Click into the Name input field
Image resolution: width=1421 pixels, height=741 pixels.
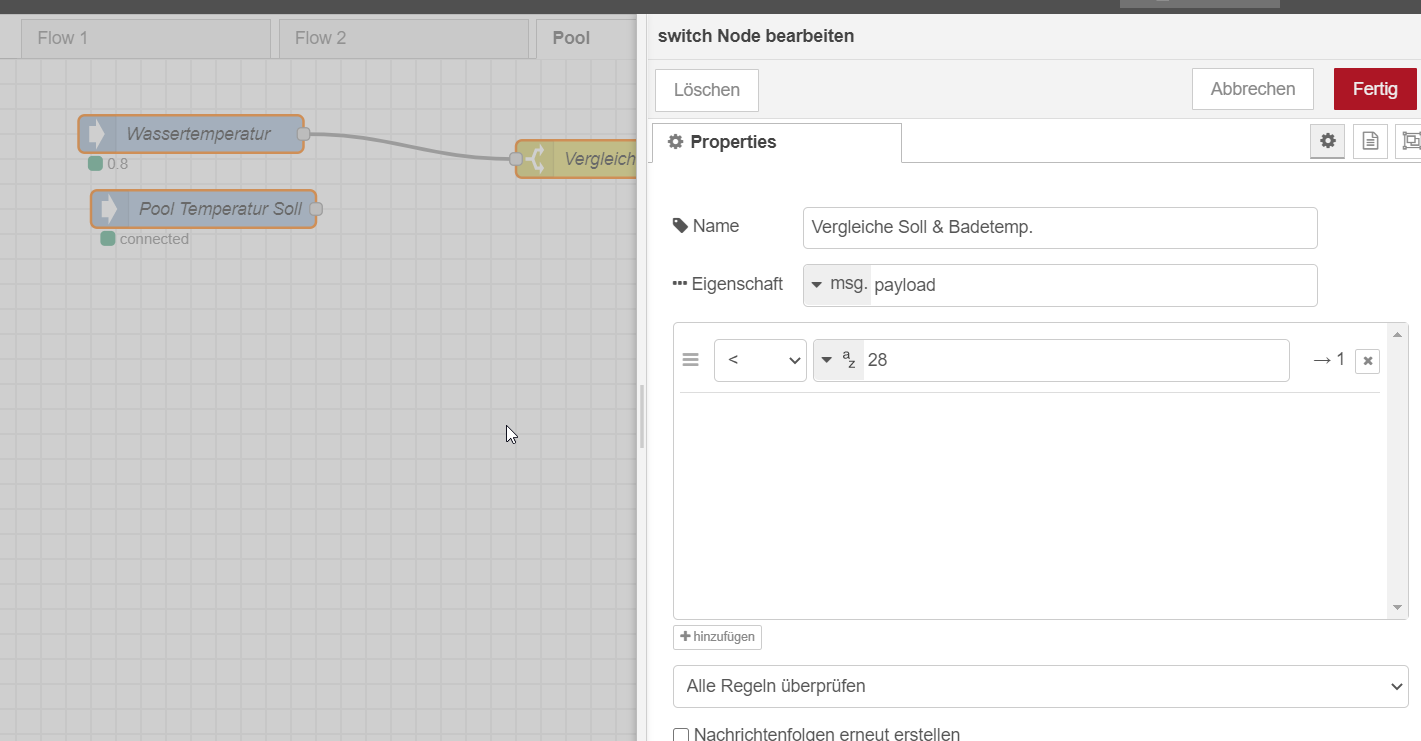pos(1060,227)
